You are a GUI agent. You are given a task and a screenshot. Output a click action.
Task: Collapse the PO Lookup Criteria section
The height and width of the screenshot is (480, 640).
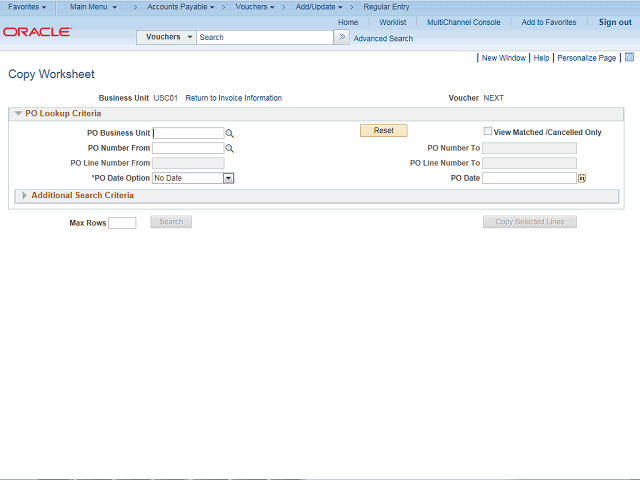click(18, 113)
